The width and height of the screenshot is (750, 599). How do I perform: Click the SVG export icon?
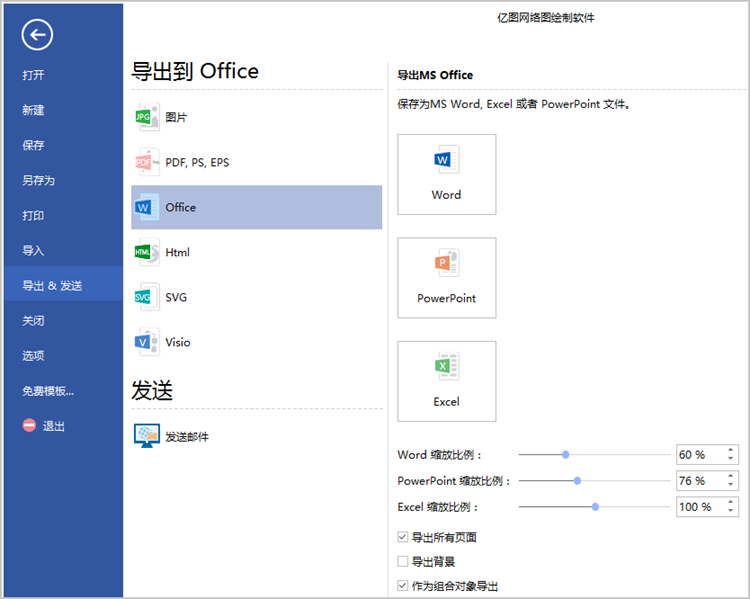click(147, 297)
